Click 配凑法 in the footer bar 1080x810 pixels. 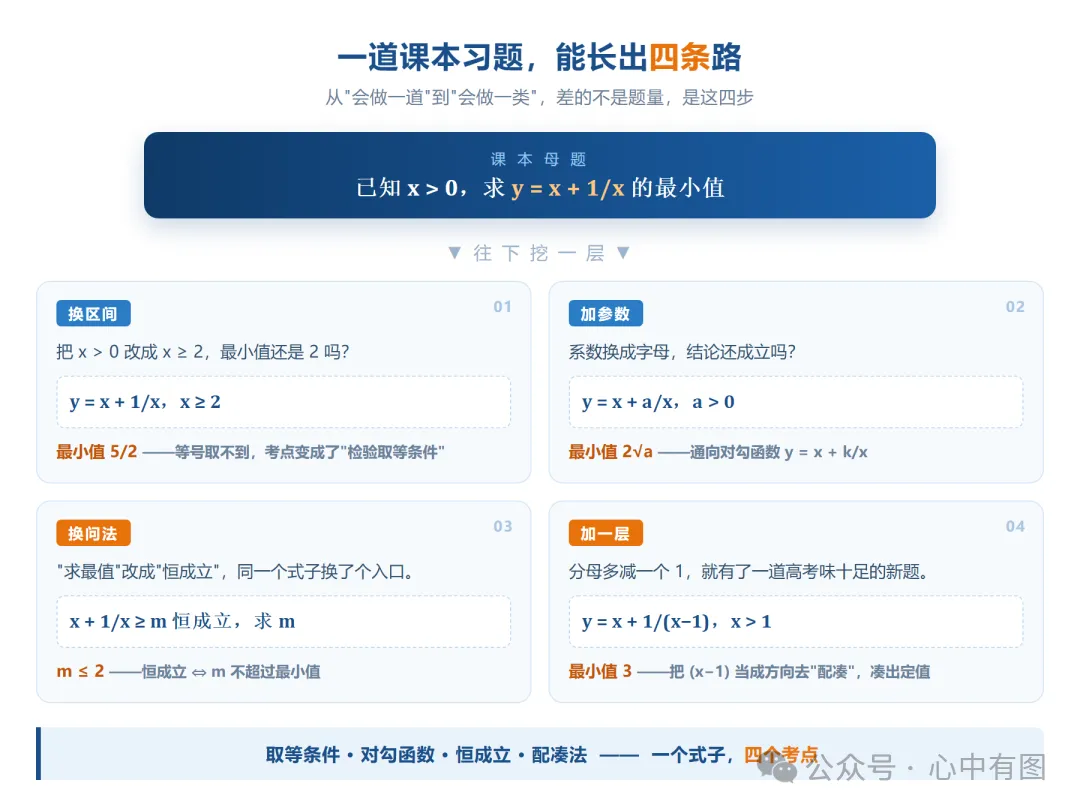coord(559,755)
